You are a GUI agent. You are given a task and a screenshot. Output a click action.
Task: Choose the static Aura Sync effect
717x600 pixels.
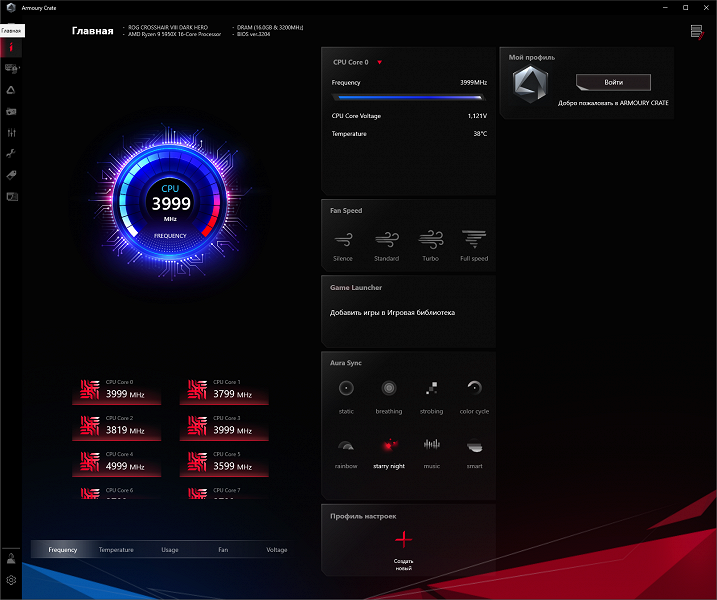pos(346,397)
